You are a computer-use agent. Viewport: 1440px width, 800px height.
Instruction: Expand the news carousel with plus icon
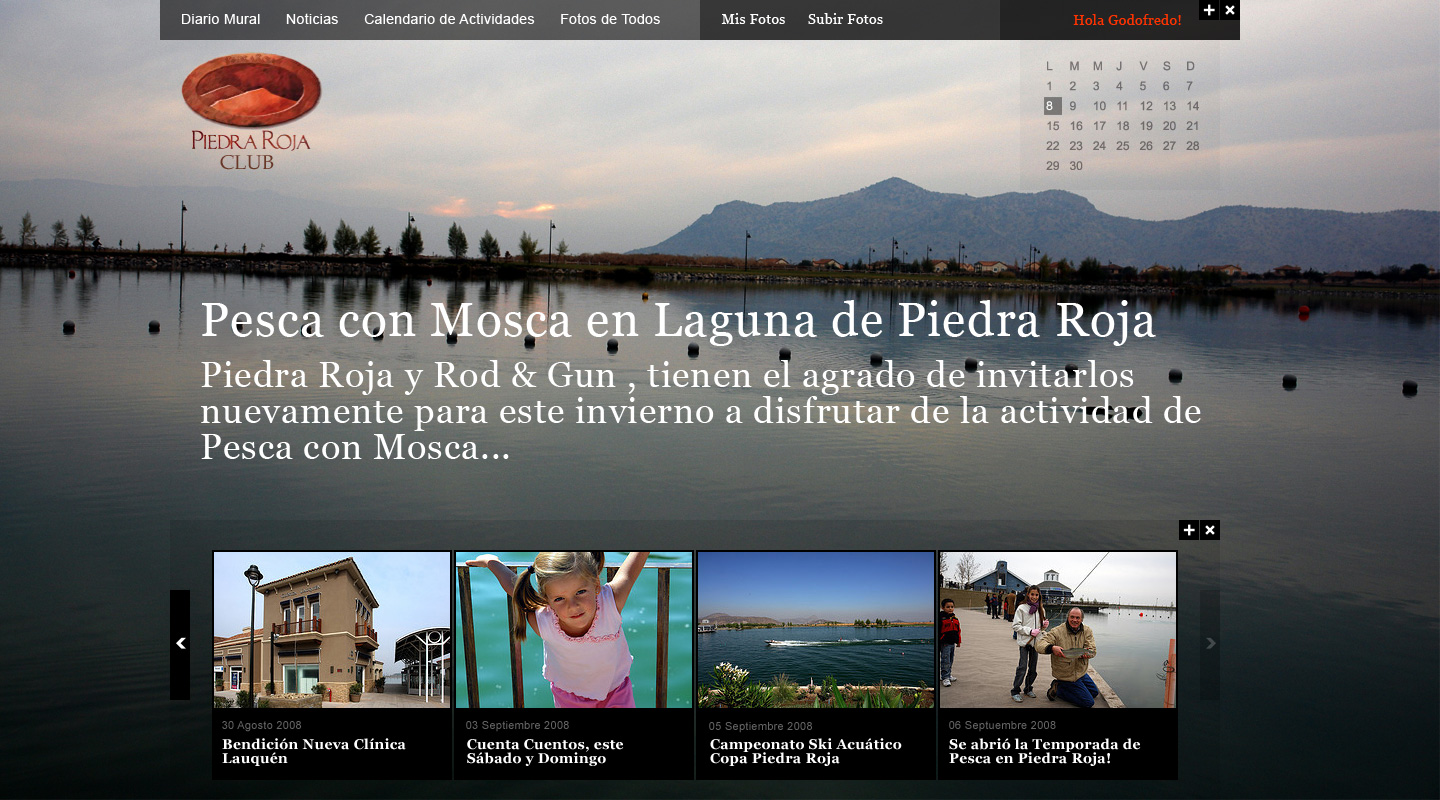[x=1188, y=530]
